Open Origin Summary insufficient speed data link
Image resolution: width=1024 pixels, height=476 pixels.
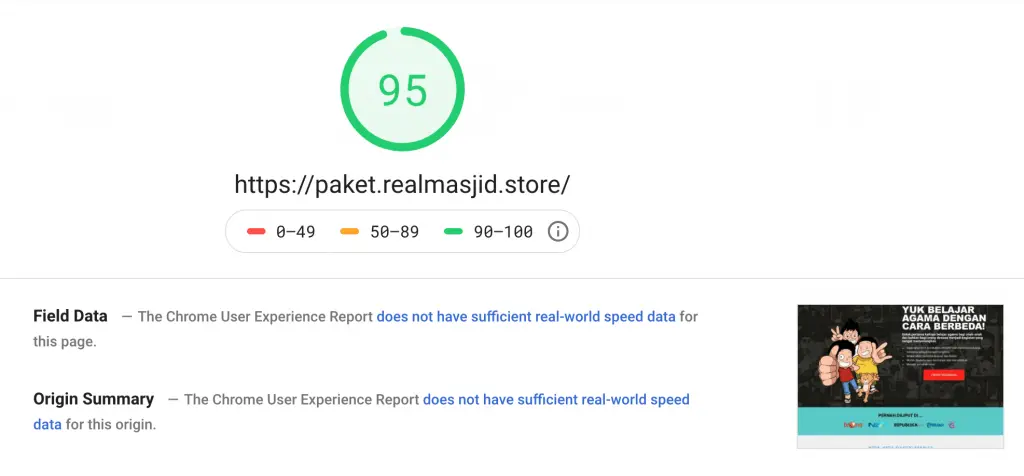tap(361, 411)
